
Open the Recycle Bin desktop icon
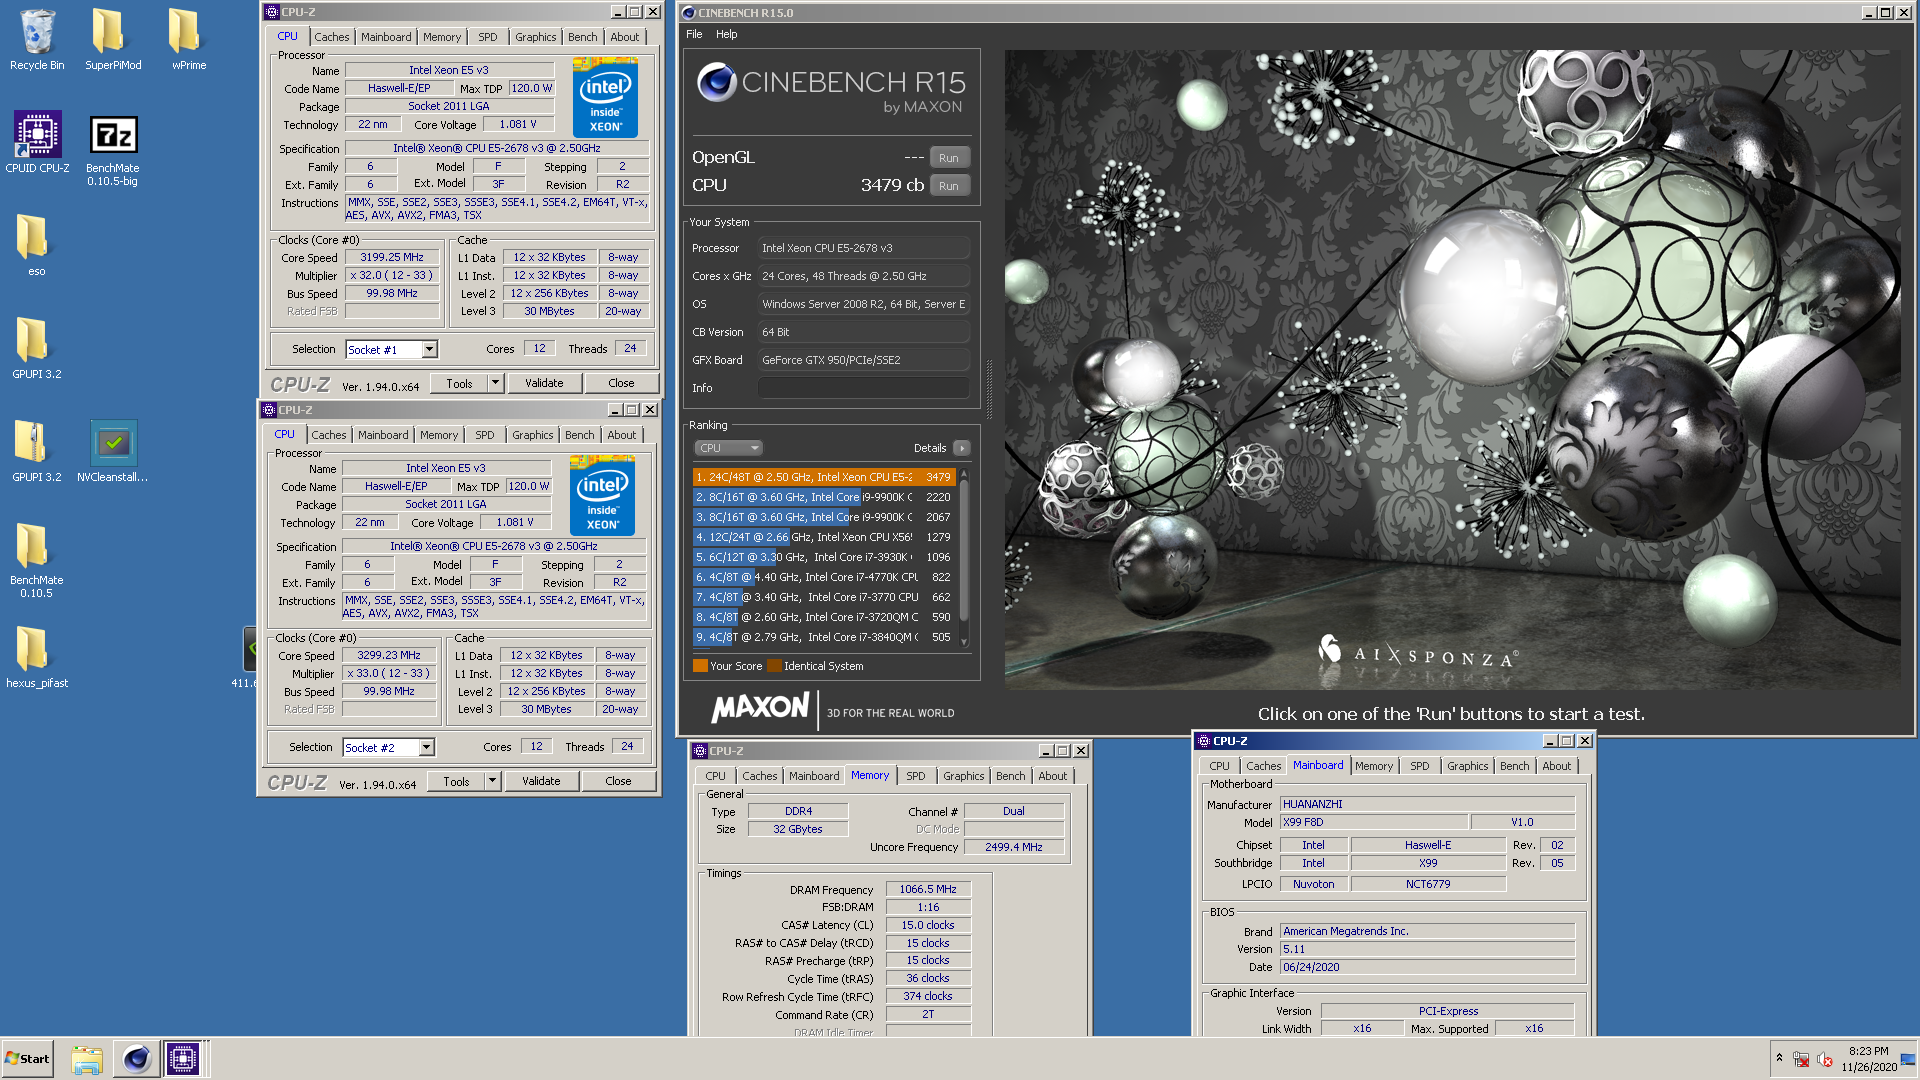click(x=37, y=40)
